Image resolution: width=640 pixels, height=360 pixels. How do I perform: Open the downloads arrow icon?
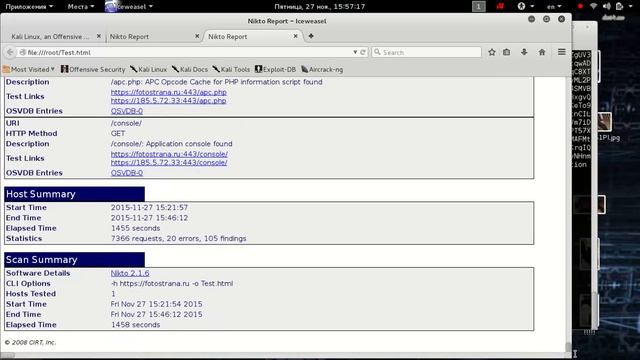pyautogui.click(x=524, y=52)
